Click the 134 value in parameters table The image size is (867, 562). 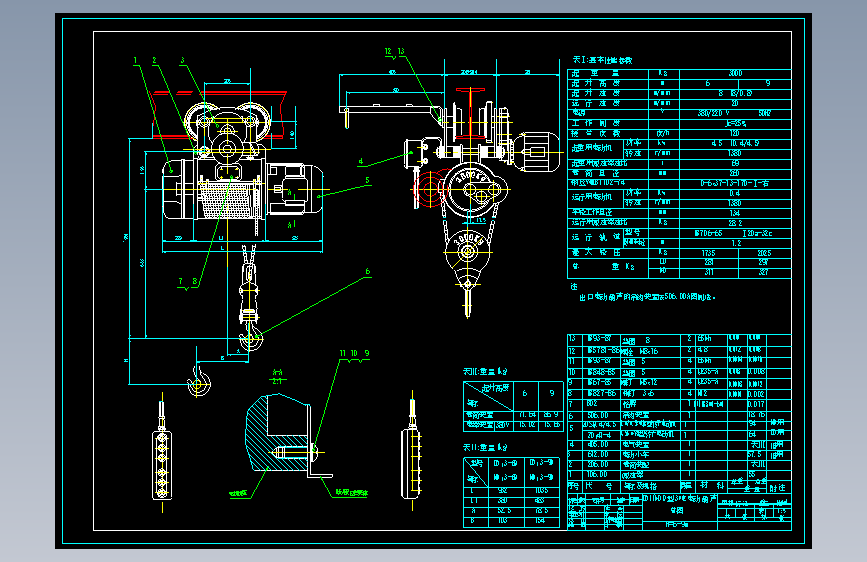coord(735,213)
